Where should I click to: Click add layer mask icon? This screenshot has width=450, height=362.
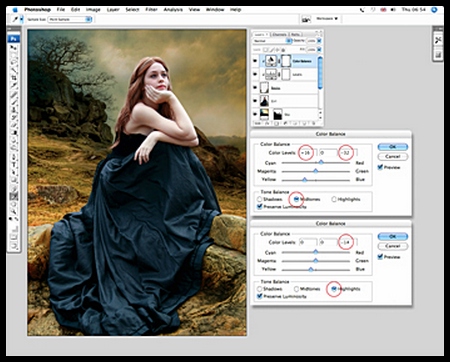click(277, 123)
